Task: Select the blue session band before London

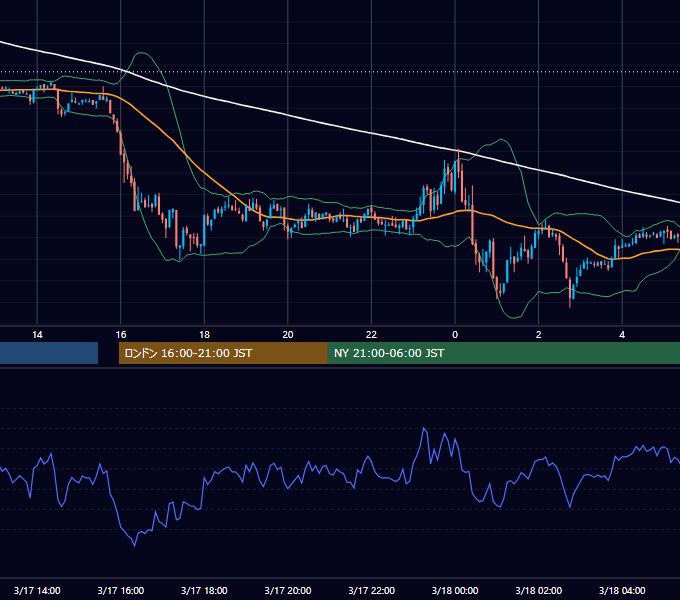Action: pos(49,353)
